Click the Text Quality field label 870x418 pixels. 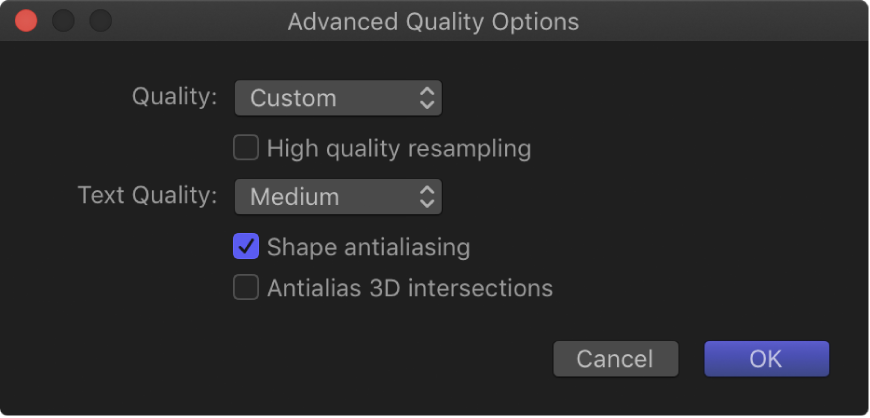(147, 196)
